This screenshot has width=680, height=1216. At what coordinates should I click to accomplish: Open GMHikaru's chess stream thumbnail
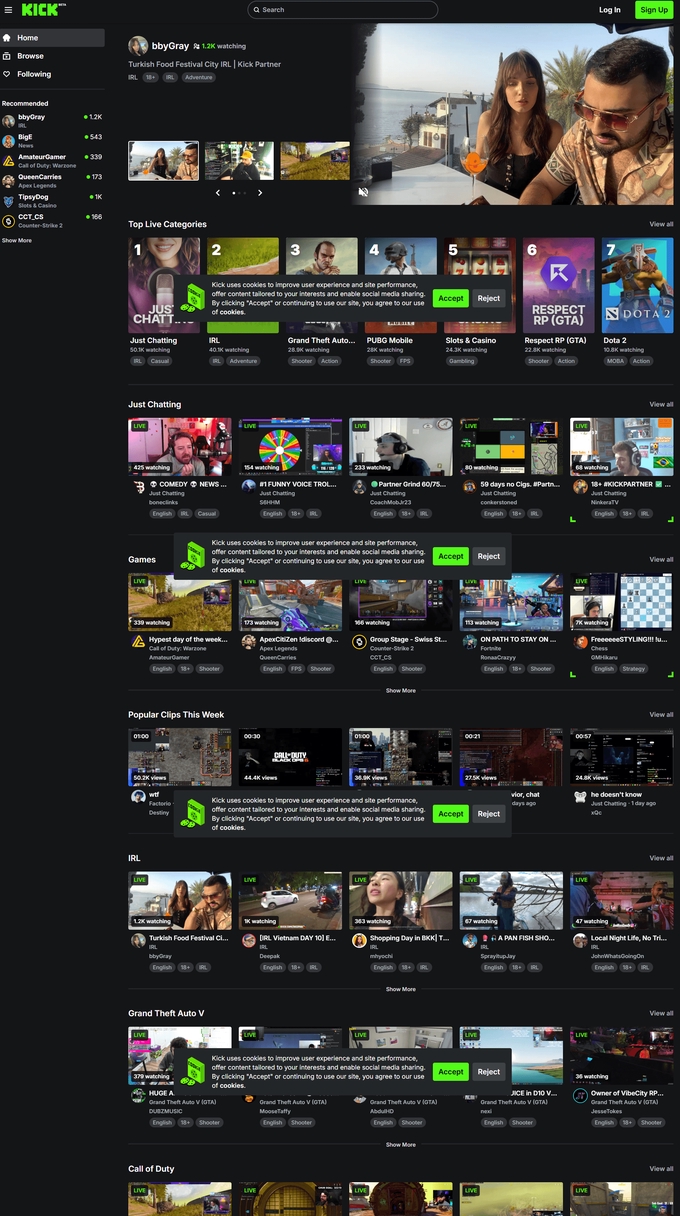click(622, 602)
